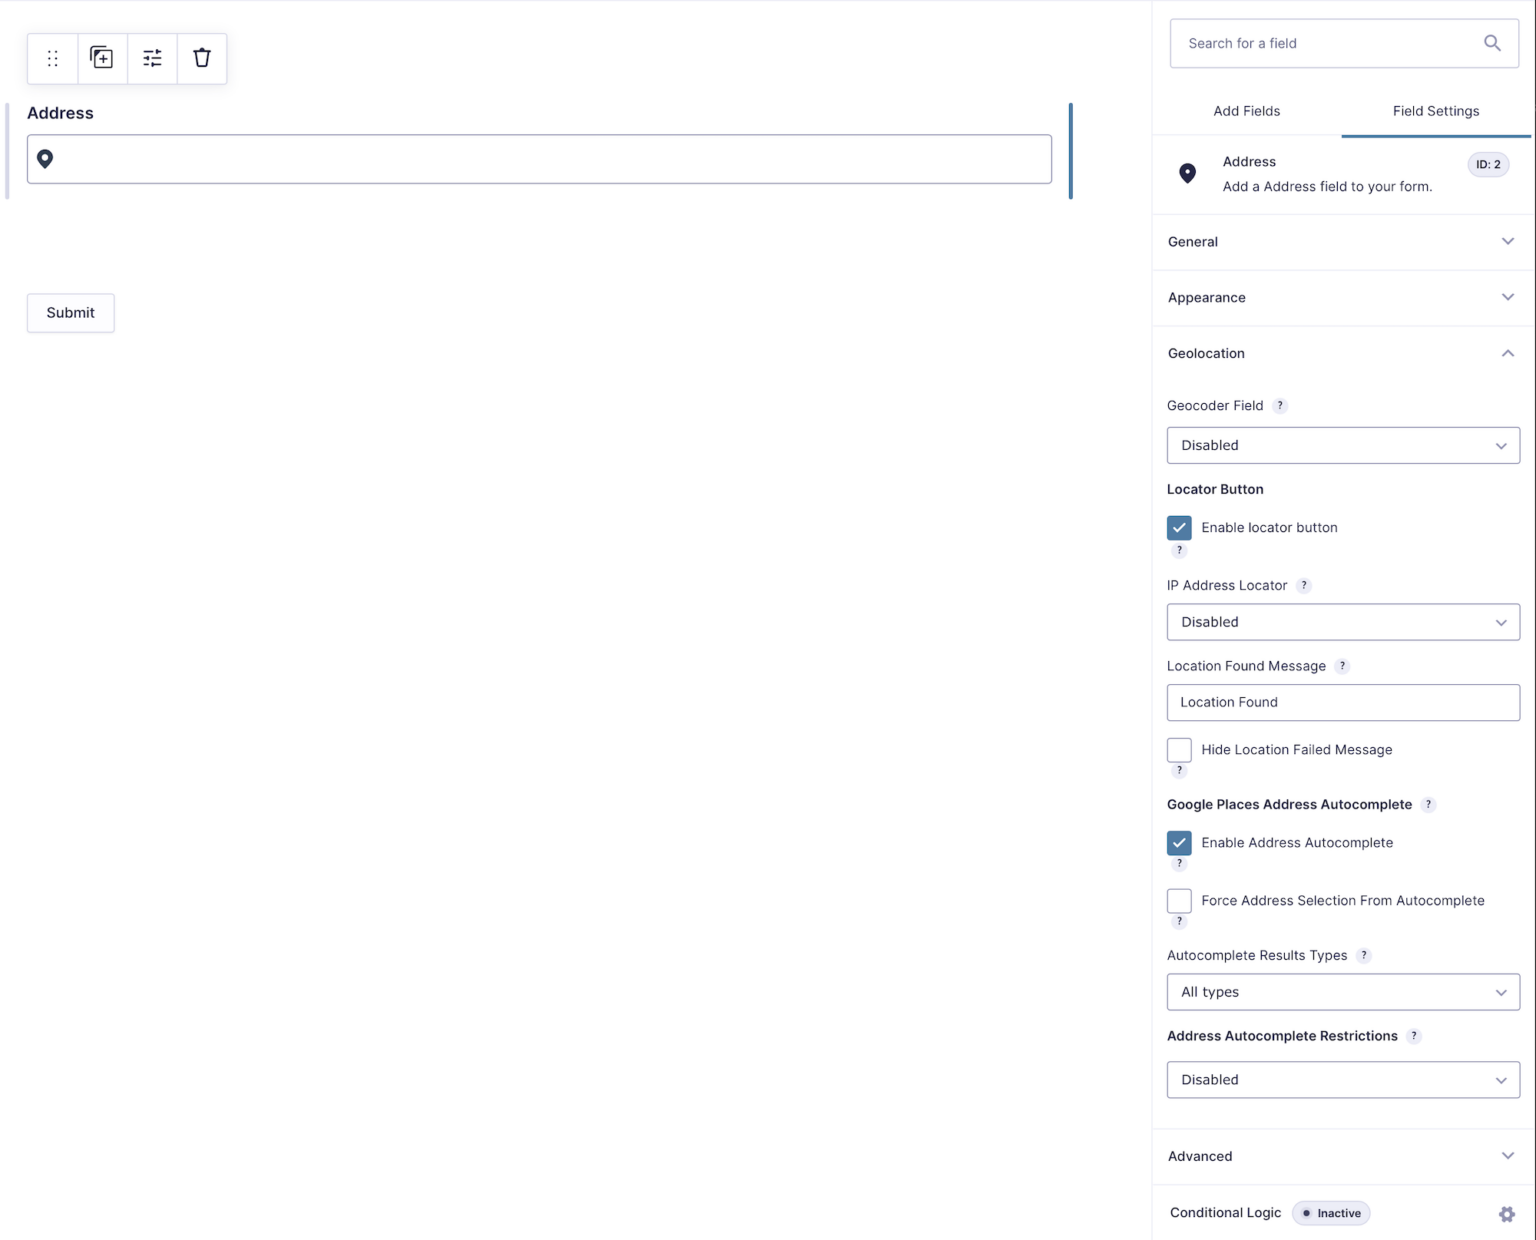Expand the General section
Screen dimensions: 1536x1240
1343,242
